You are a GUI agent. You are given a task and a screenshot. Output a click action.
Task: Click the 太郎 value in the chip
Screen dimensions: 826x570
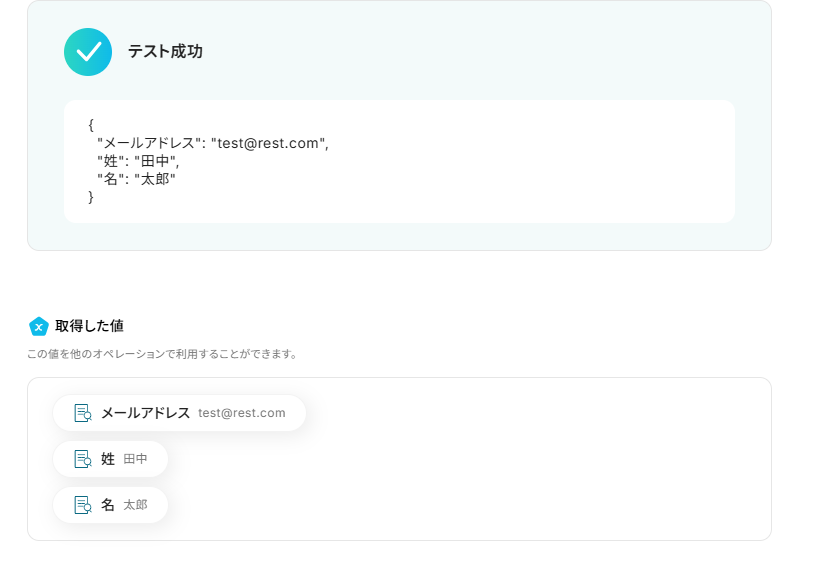135,505
